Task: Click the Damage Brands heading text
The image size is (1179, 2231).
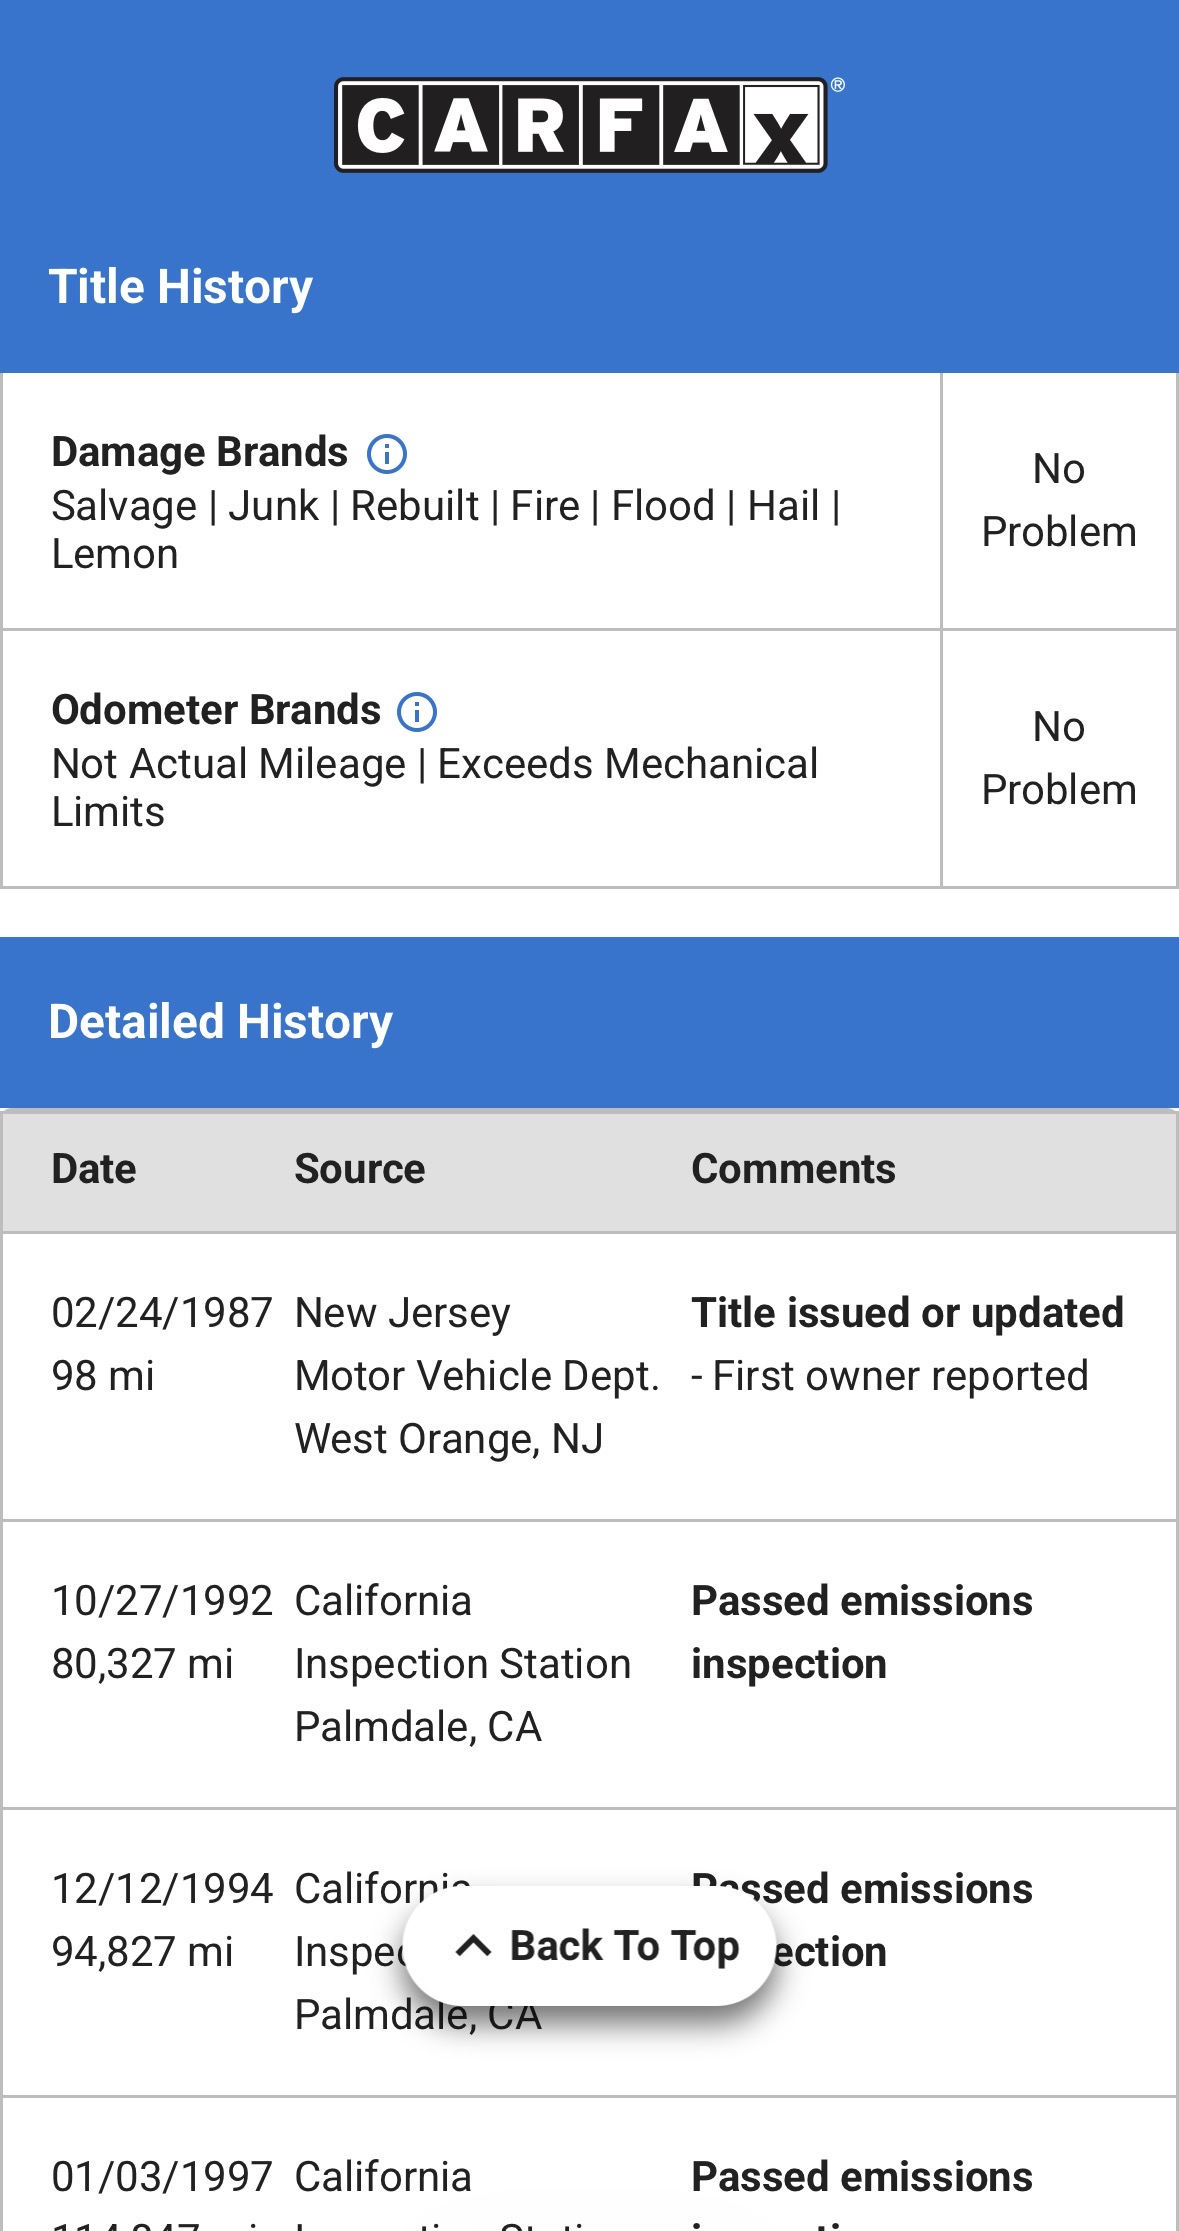Action: [x=200, y=452]
